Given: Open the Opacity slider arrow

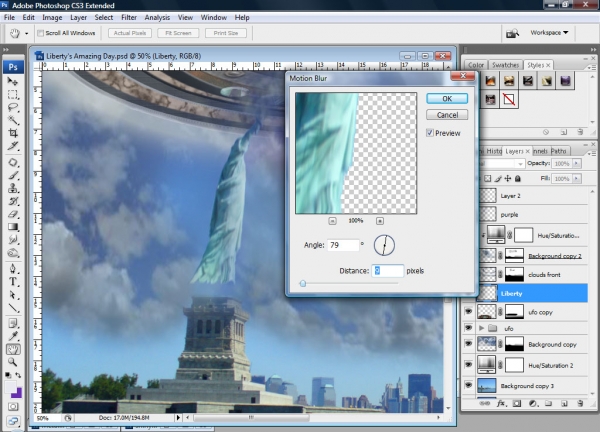Looking at the screenshot, I should click(x=577, y=163).
